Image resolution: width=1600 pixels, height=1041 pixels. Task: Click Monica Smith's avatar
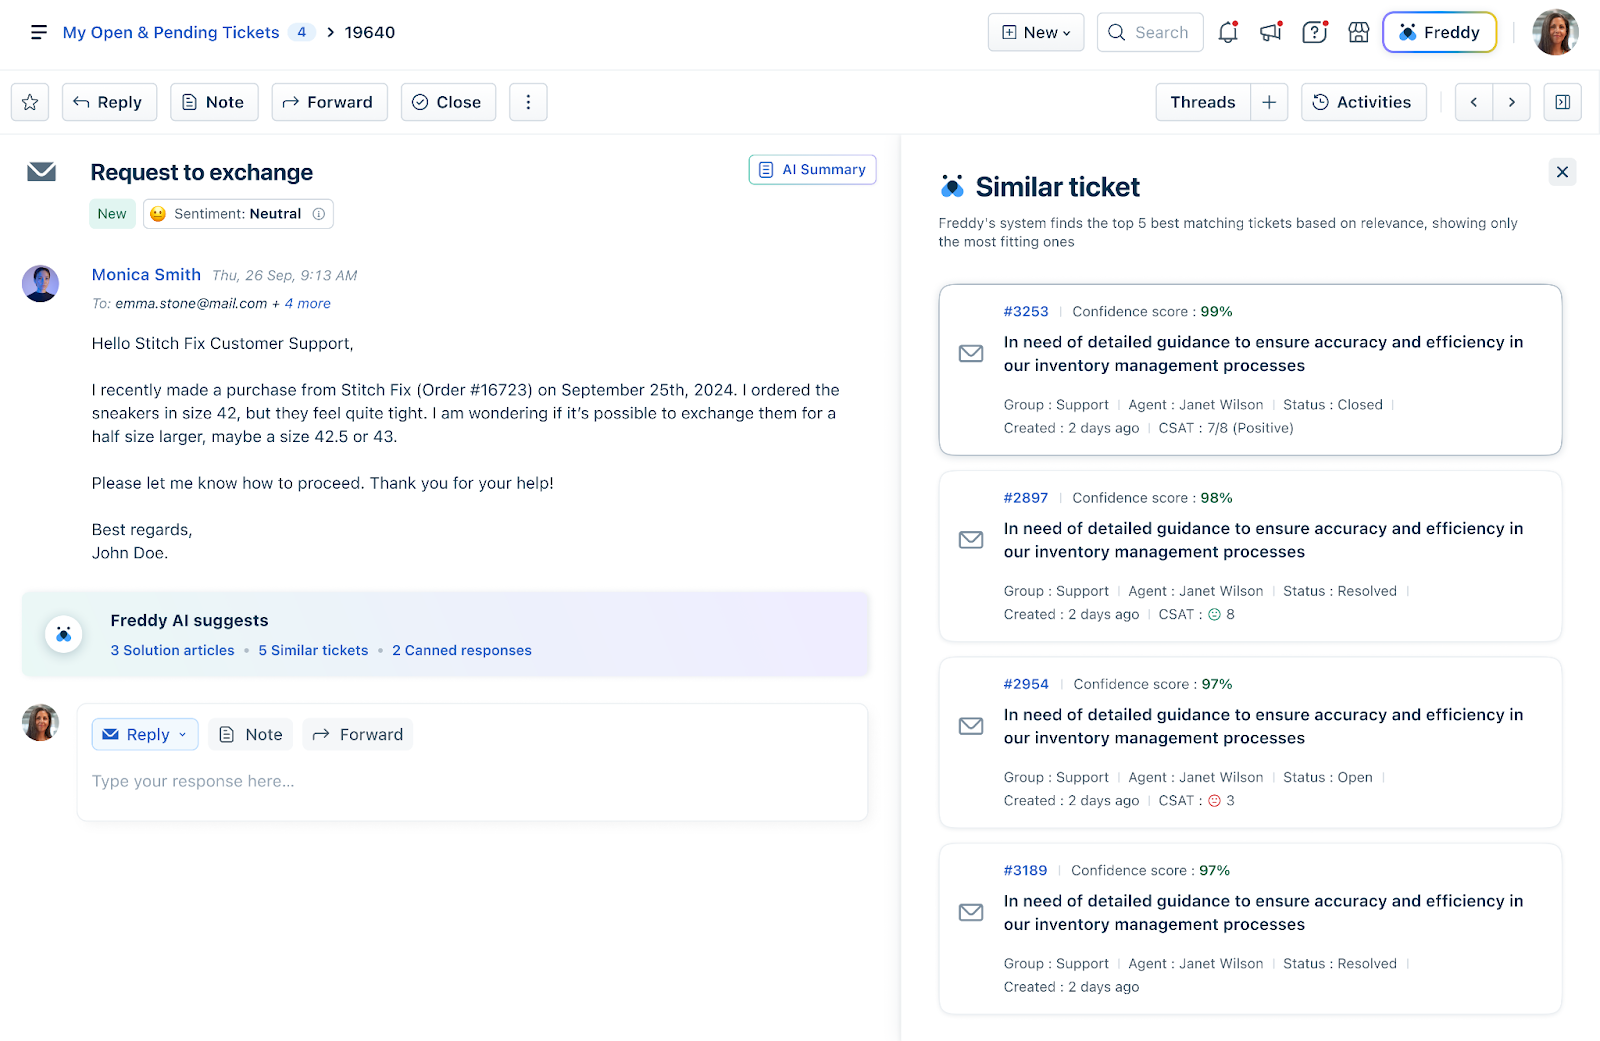(x=41, y=284)
